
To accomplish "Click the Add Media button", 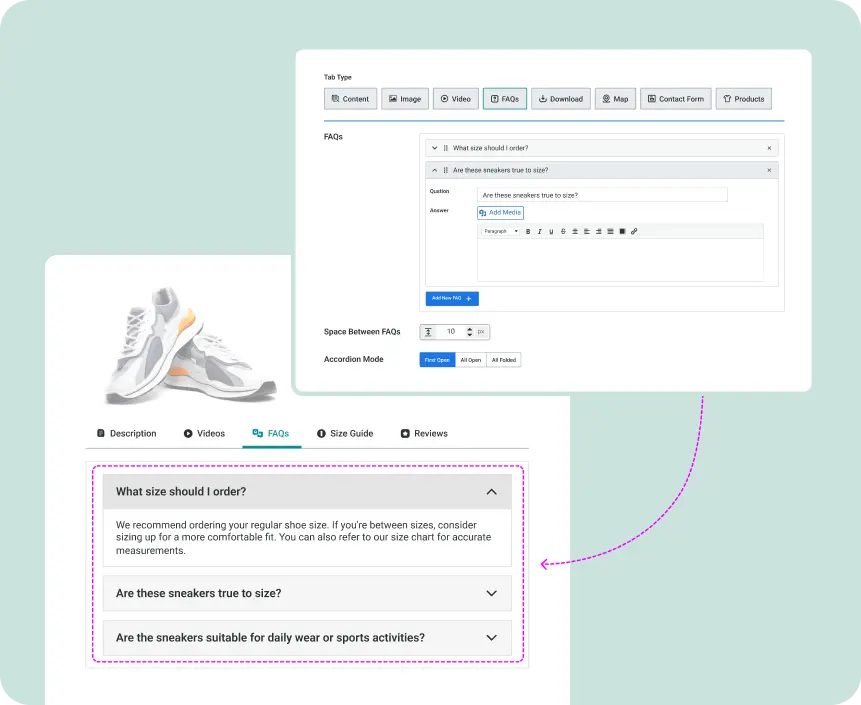I will 500,213.
